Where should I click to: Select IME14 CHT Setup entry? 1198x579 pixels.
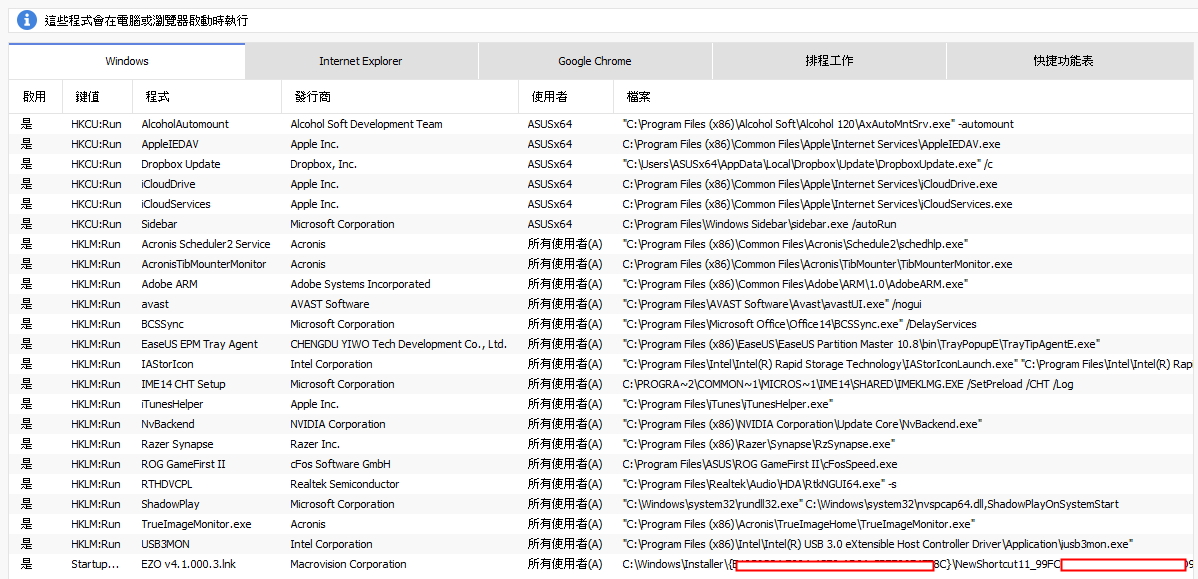click(183, 384)
